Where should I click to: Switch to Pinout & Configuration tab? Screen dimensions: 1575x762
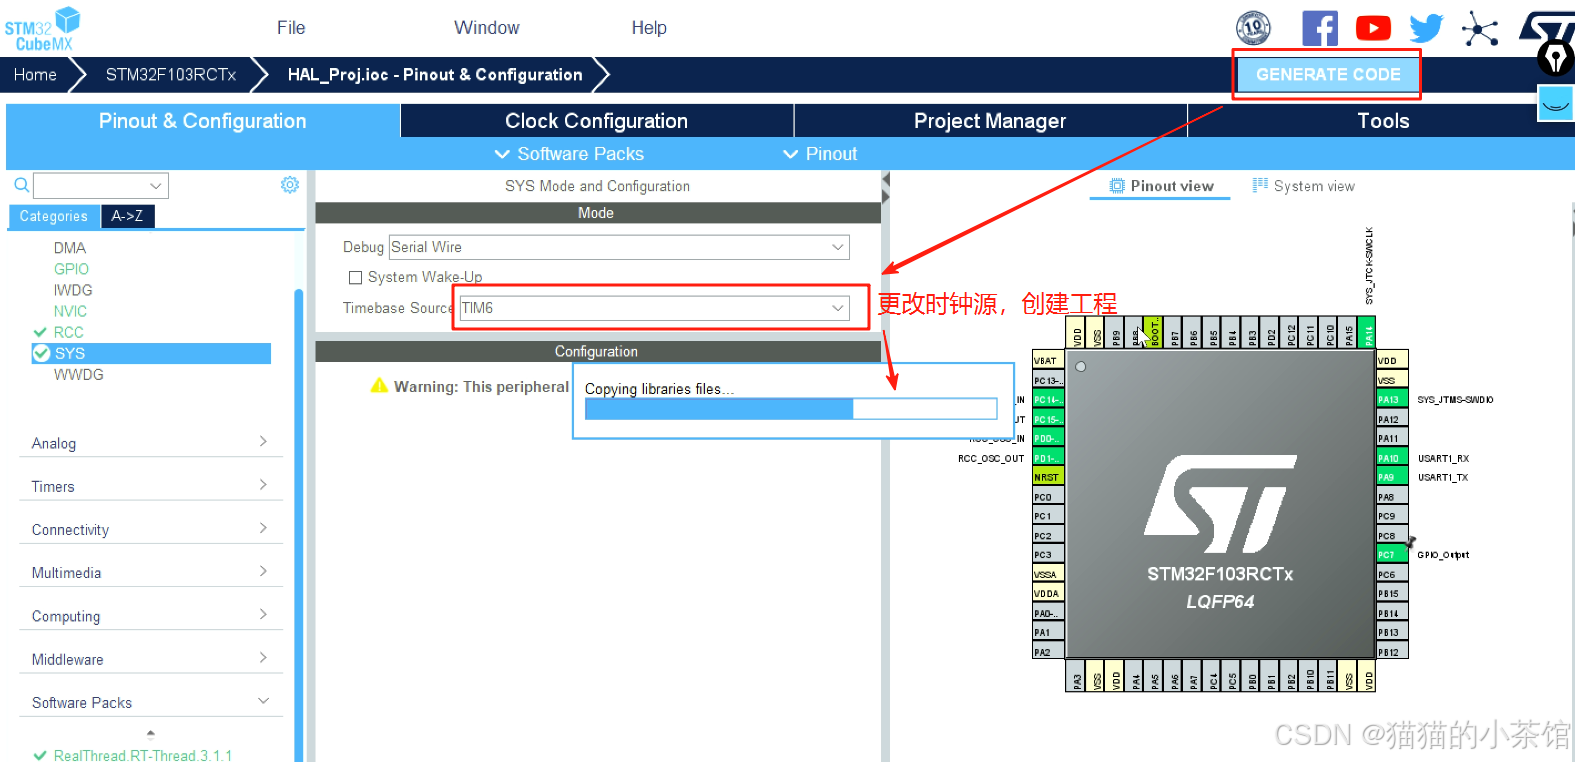(203, 121)
